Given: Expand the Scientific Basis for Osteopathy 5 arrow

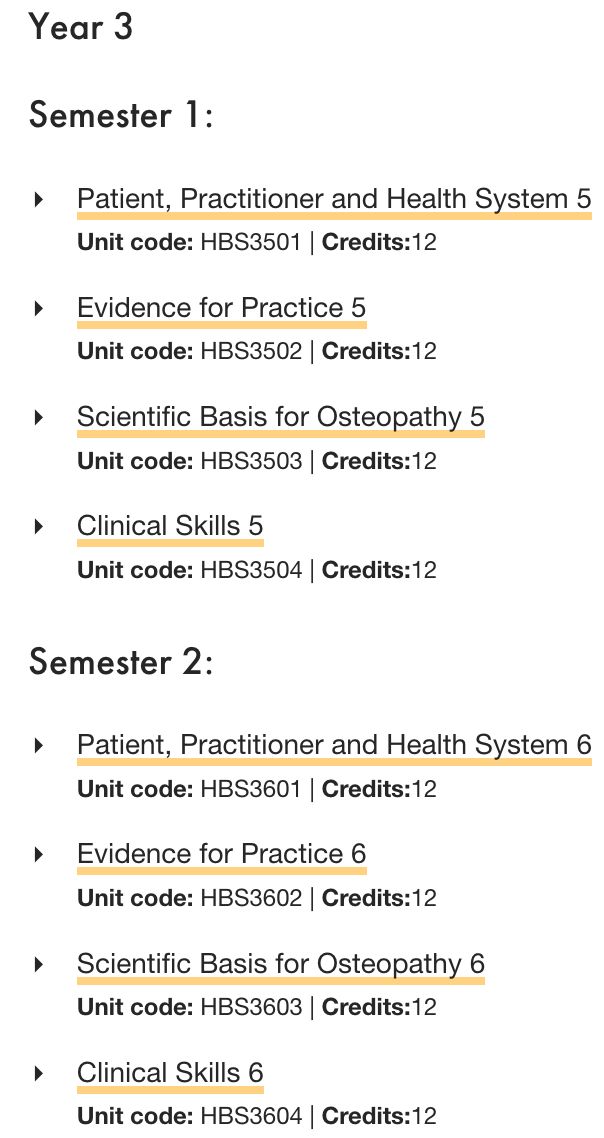Looking at the screenshot, I should click(39, 417).
